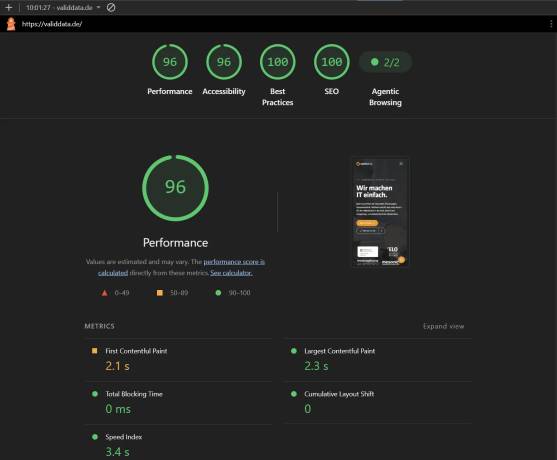This screenshot has width=557, height=460.
Task: Click the clear all reports icon
Action: point(111,7)
